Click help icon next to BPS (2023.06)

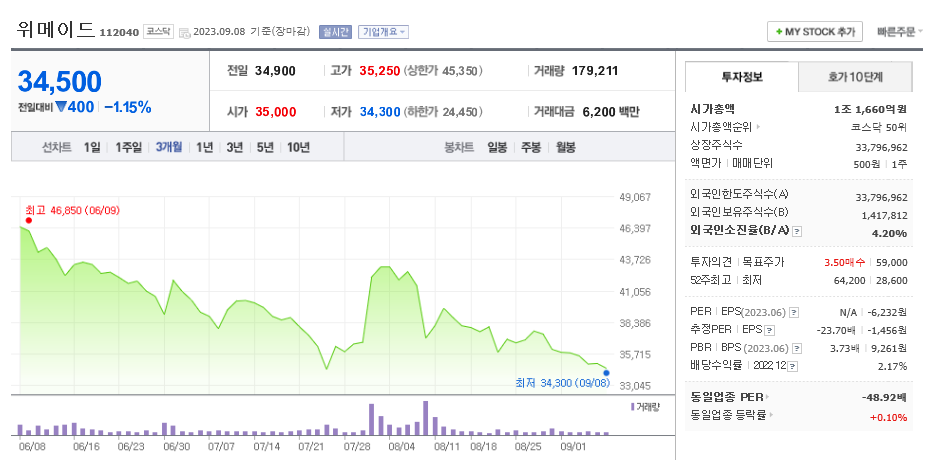coord(797,348)
